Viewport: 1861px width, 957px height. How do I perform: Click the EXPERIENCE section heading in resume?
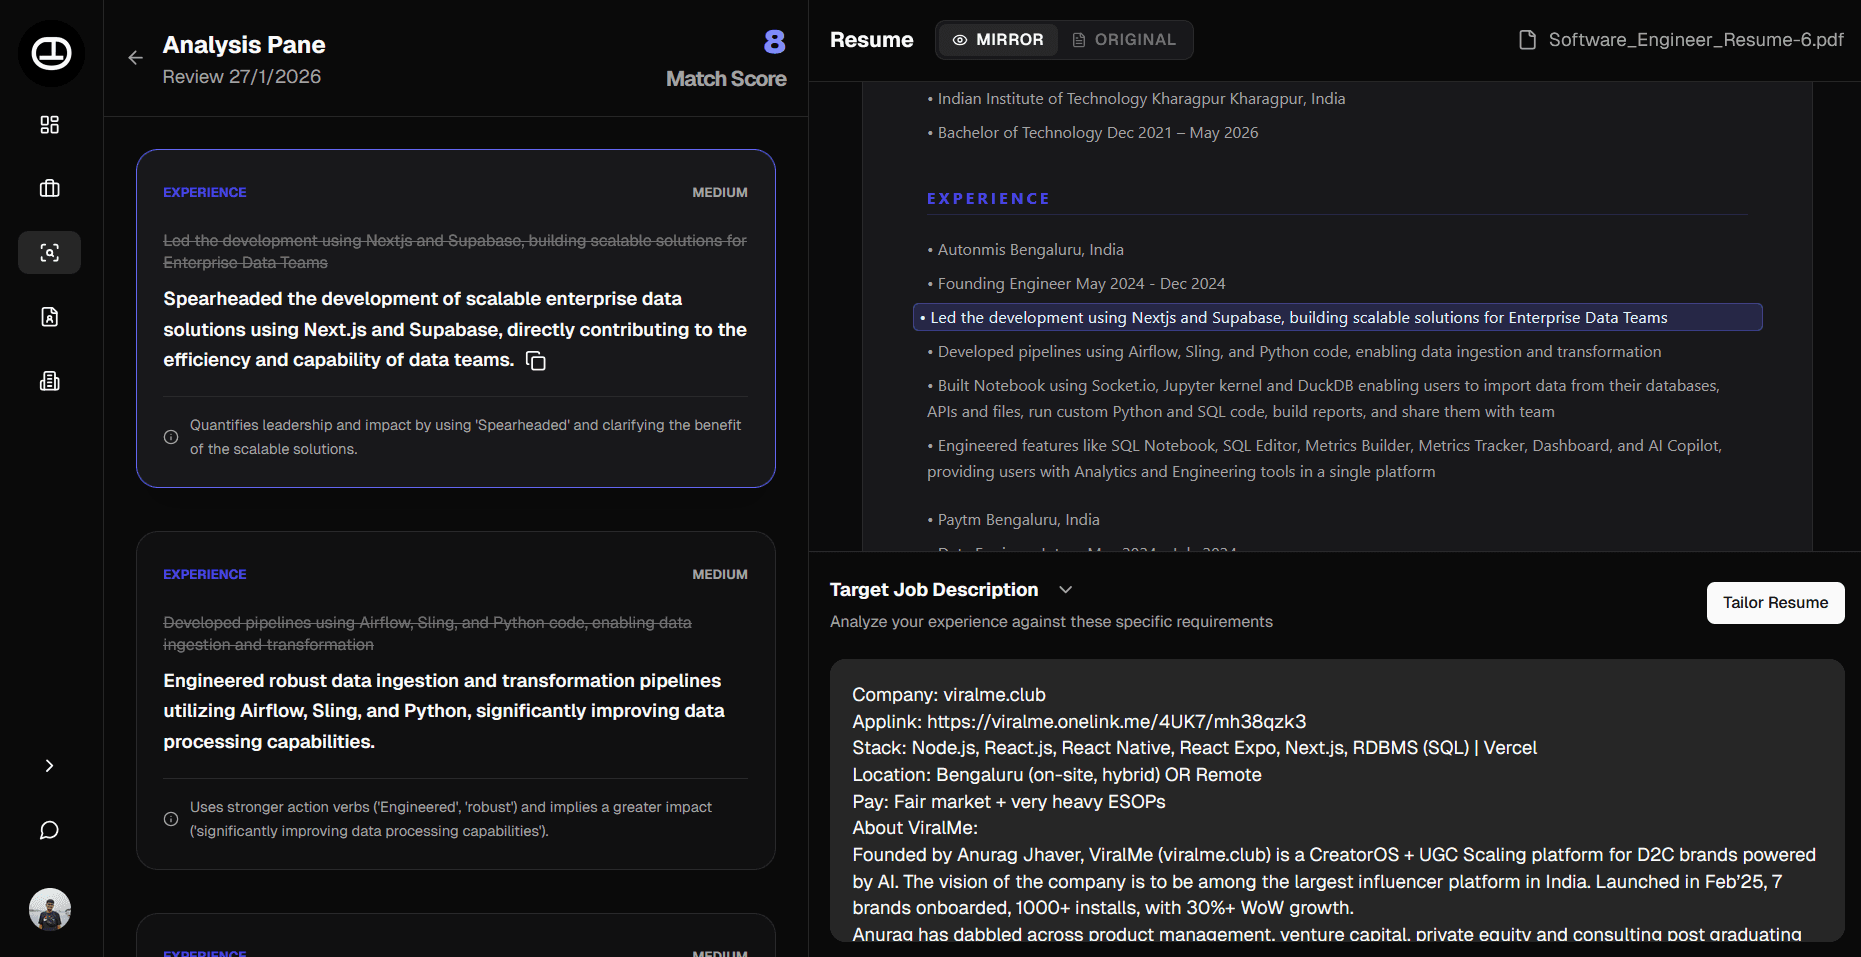[x=988, y=199]
